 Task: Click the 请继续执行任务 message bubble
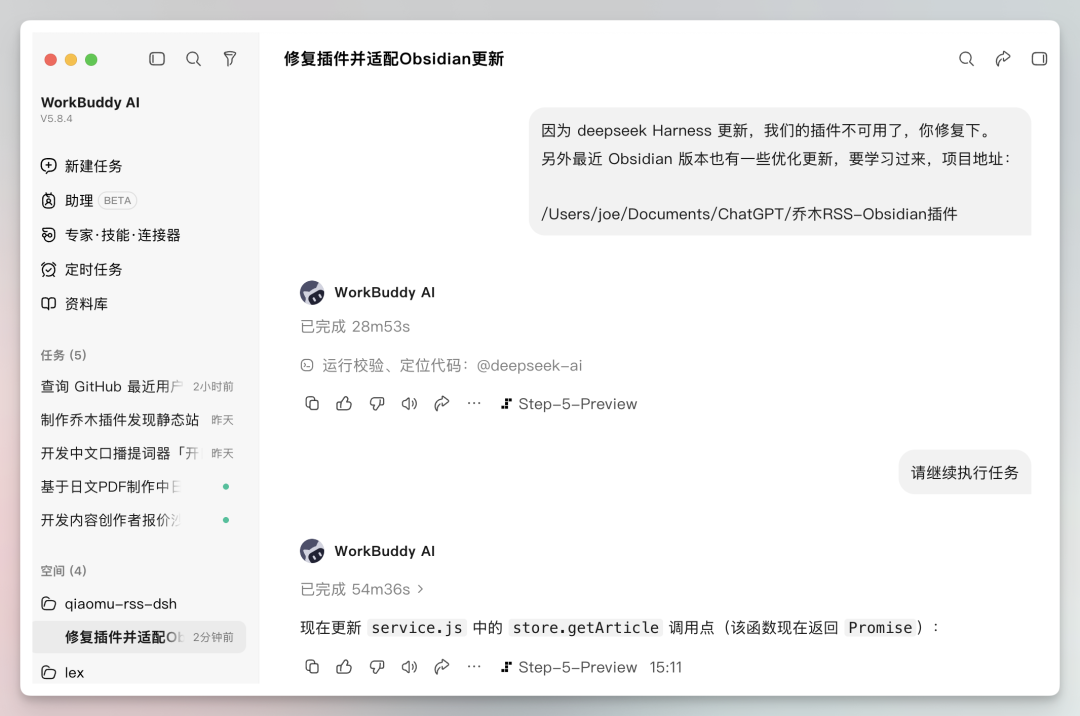(964, 472)
